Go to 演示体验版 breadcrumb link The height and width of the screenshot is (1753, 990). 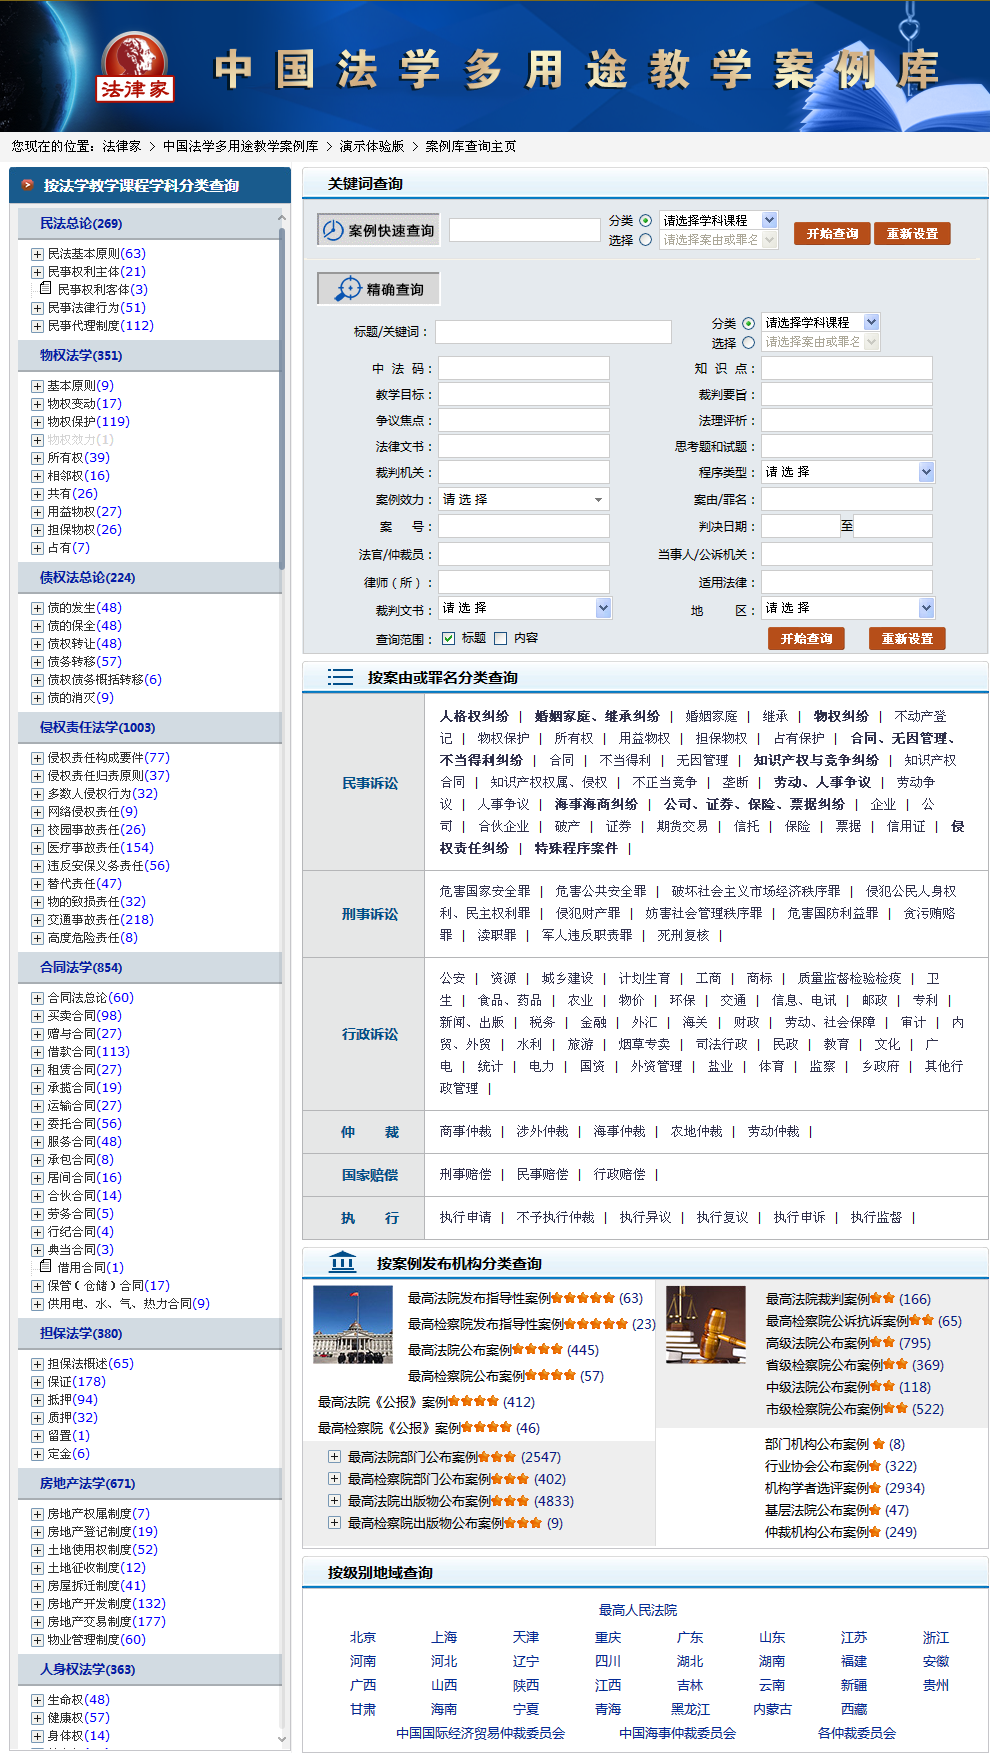[372, 146]
